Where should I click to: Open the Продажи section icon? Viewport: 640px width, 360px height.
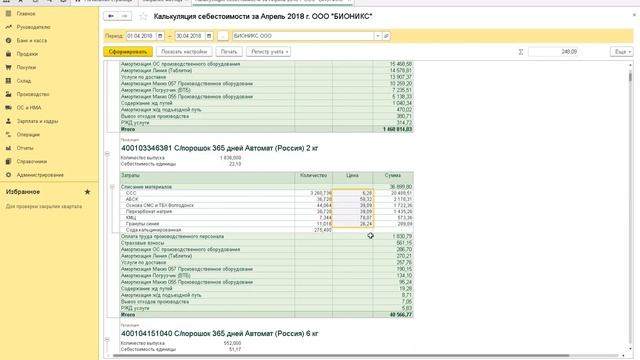pyautogui.click(x=8, y=54)
